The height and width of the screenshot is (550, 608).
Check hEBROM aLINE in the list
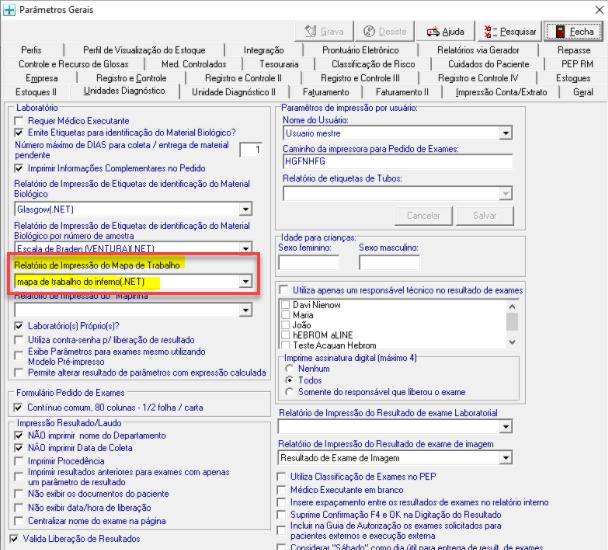285,335
